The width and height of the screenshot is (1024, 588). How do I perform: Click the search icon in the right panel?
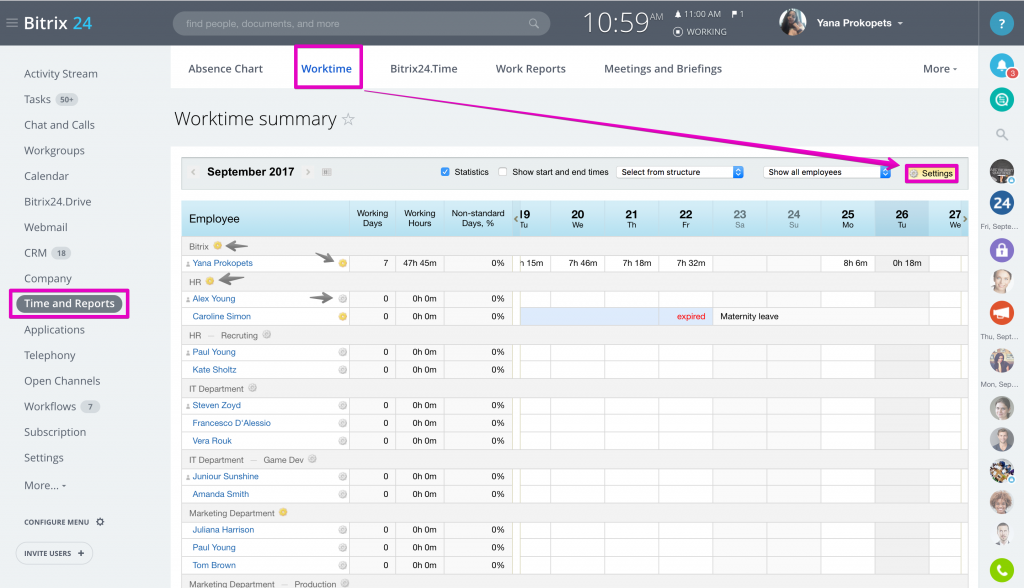1001,135
